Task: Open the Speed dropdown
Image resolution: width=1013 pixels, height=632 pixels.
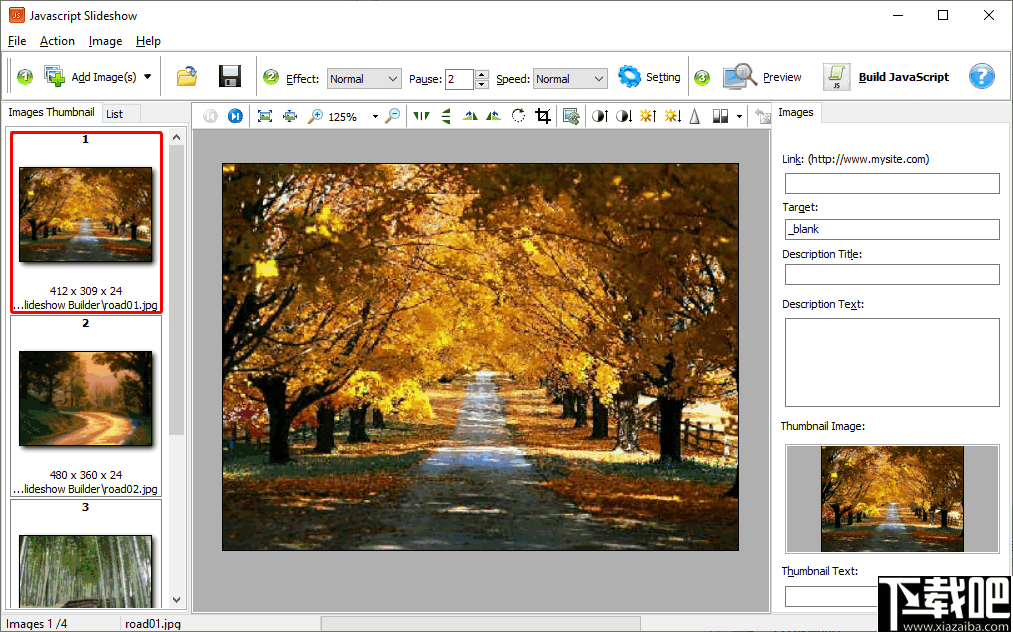Action: coord(570,79)
